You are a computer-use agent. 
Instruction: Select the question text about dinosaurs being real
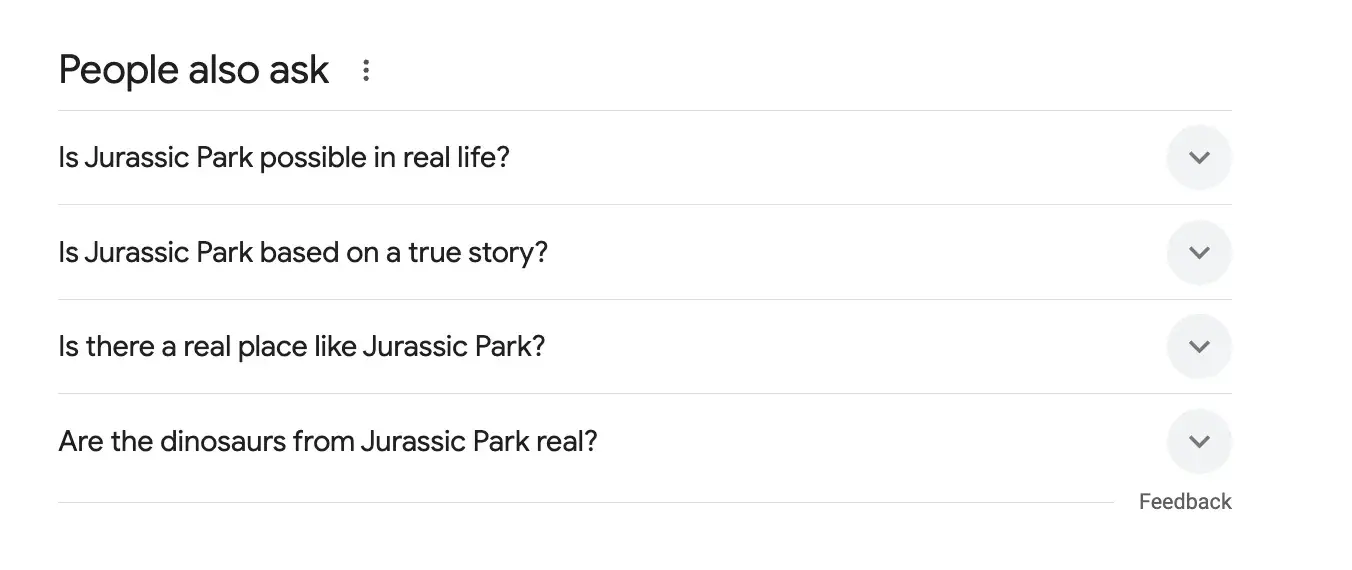coord(327,441)
